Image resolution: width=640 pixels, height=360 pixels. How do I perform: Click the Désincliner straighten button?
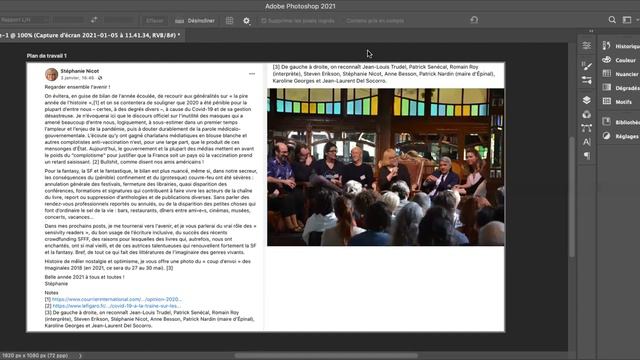point(195,20)
